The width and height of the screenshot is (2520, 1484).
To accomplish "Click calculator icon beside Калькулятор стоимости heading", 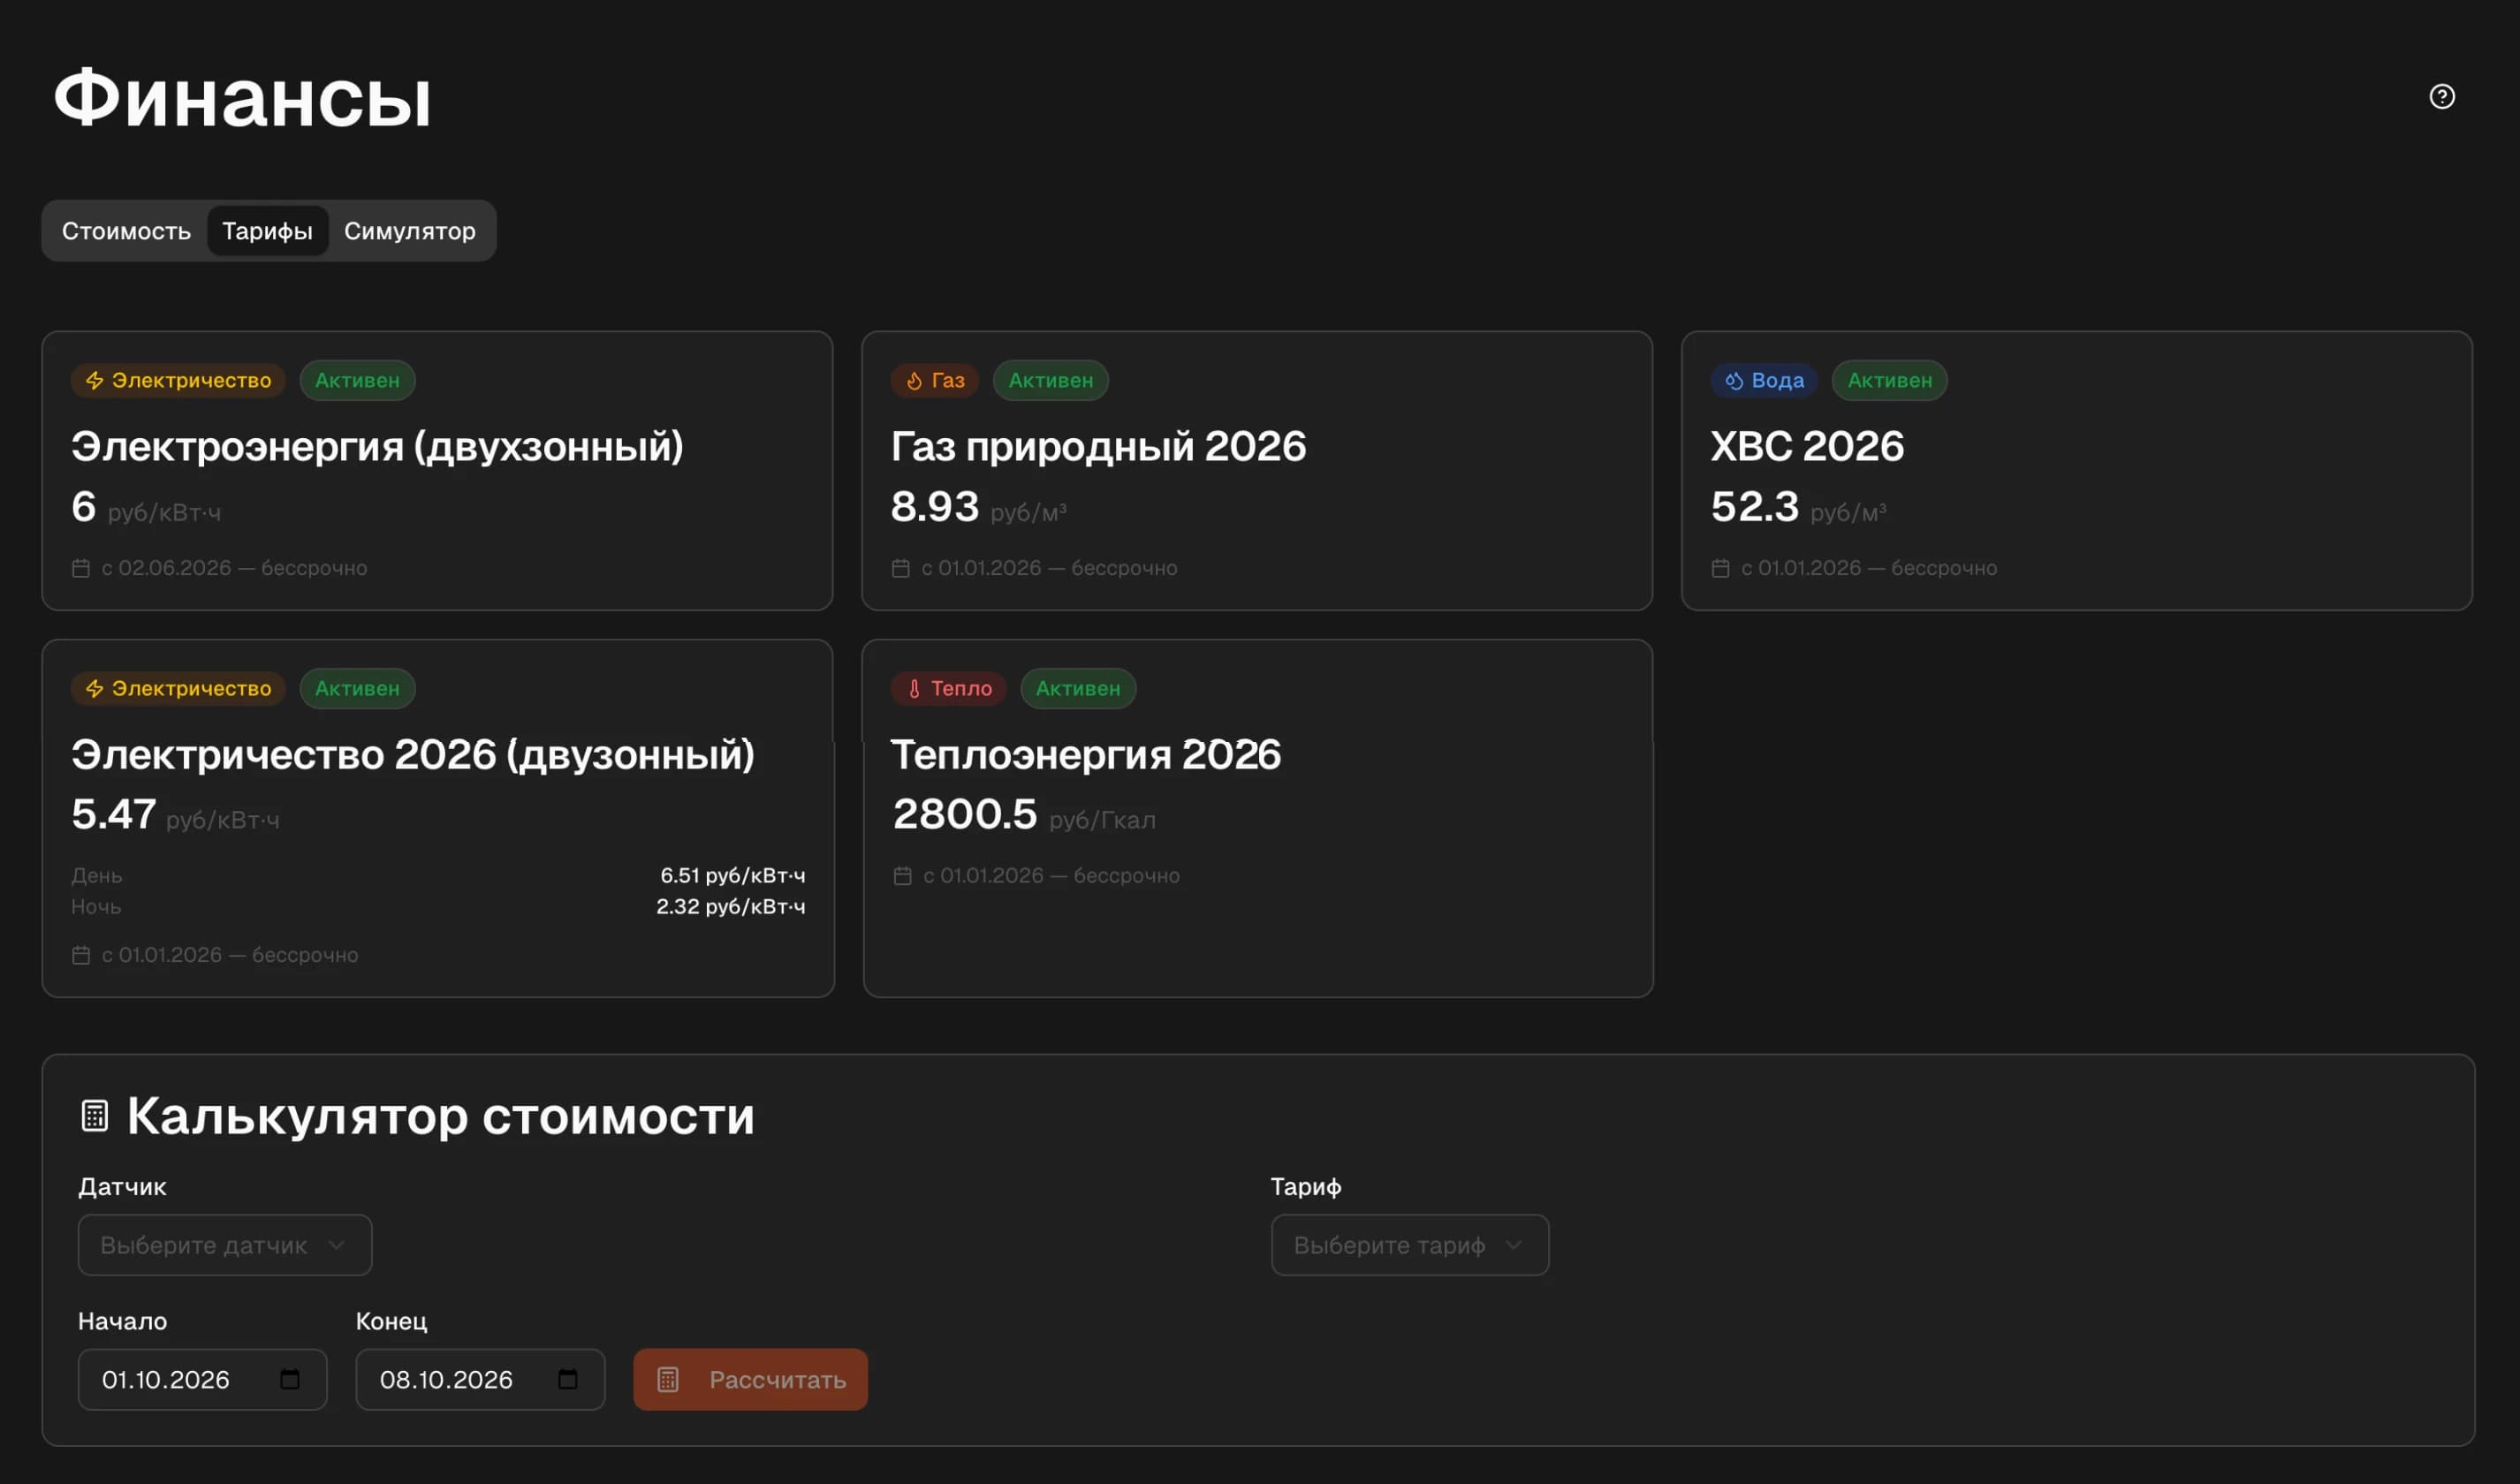I will pos(94,1115).
